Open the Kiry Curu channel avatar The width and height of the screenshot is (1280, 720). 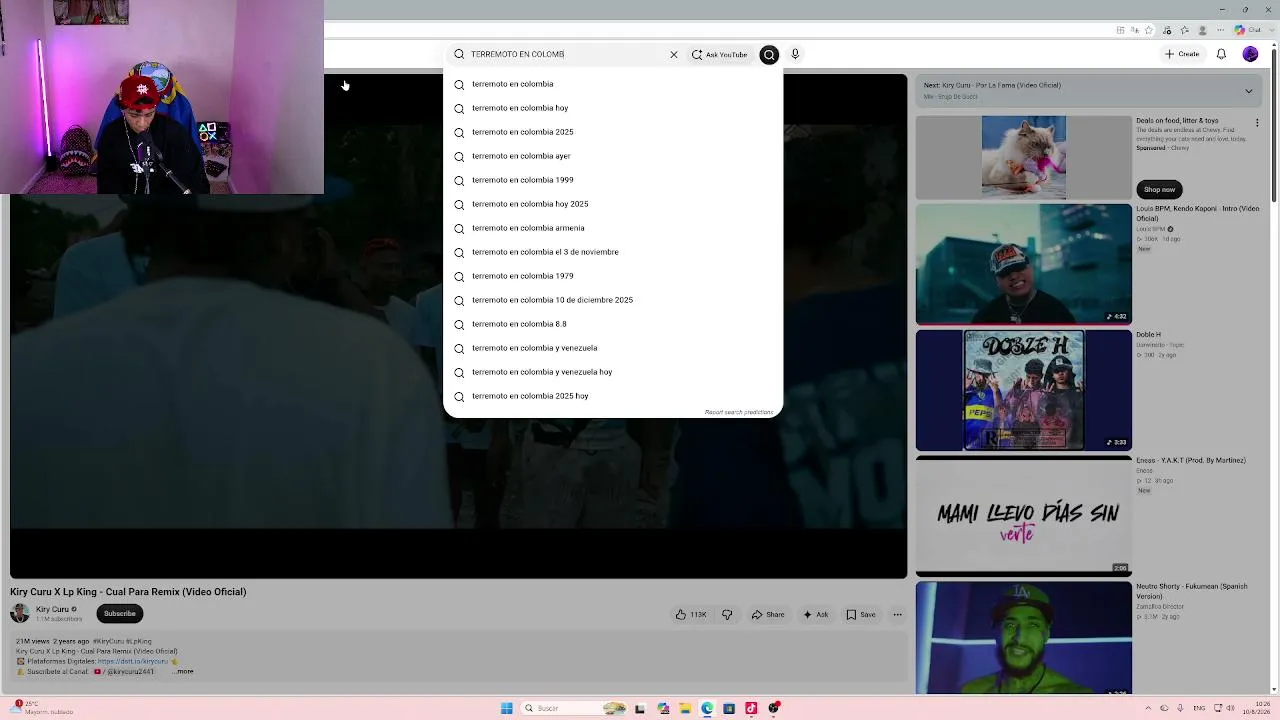coord(20,613)
